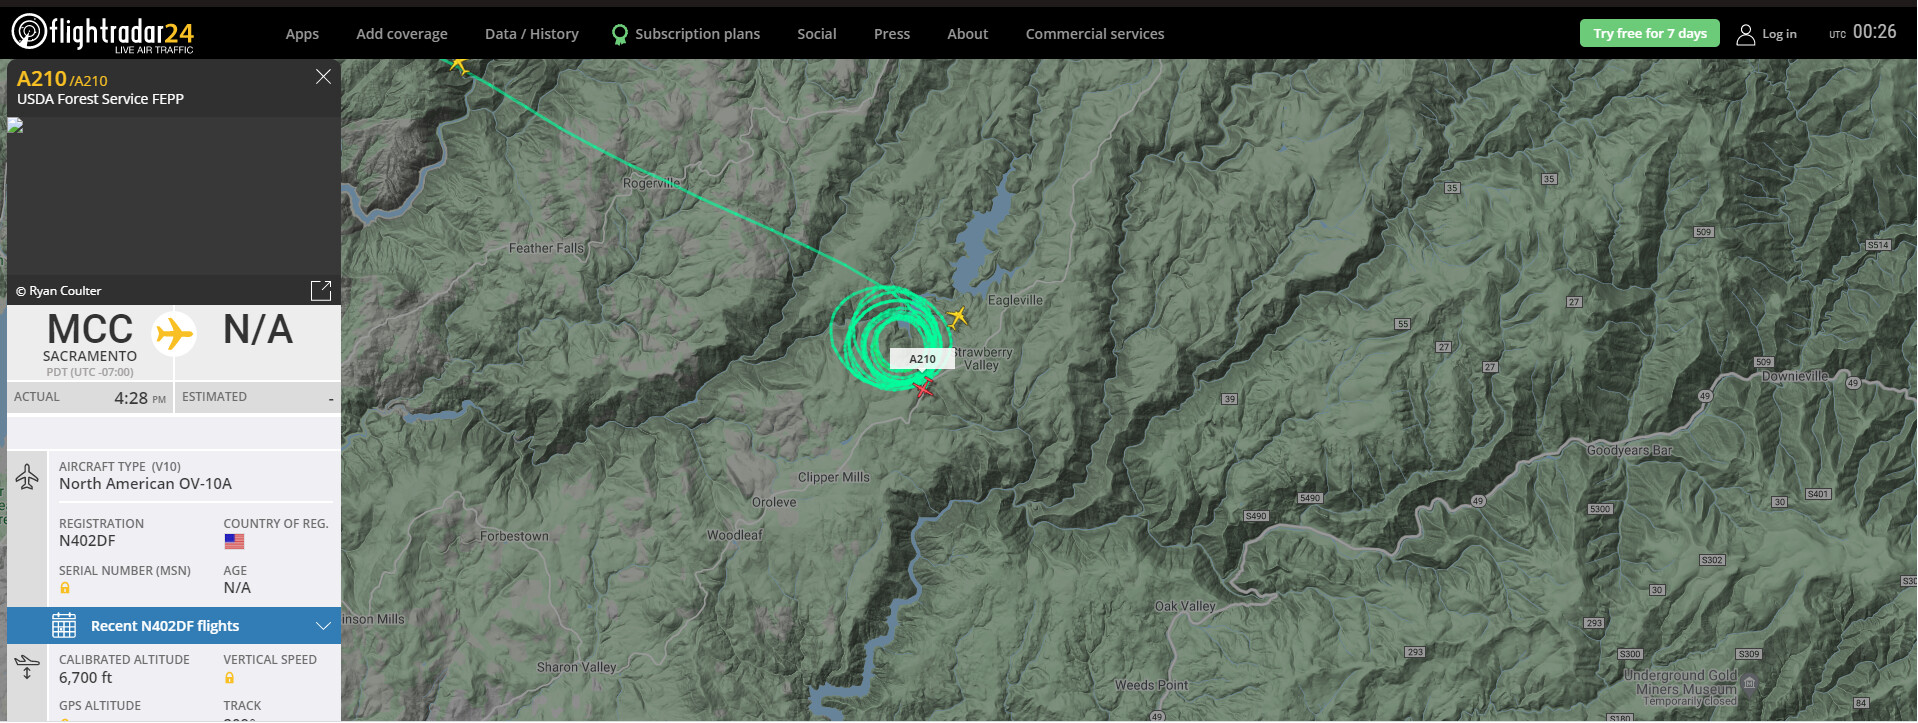The height and width of the screenshot is (723, 1918).
Task: Select the yellow aircraft near Eagleville
Action: click(x=957, y=318)
